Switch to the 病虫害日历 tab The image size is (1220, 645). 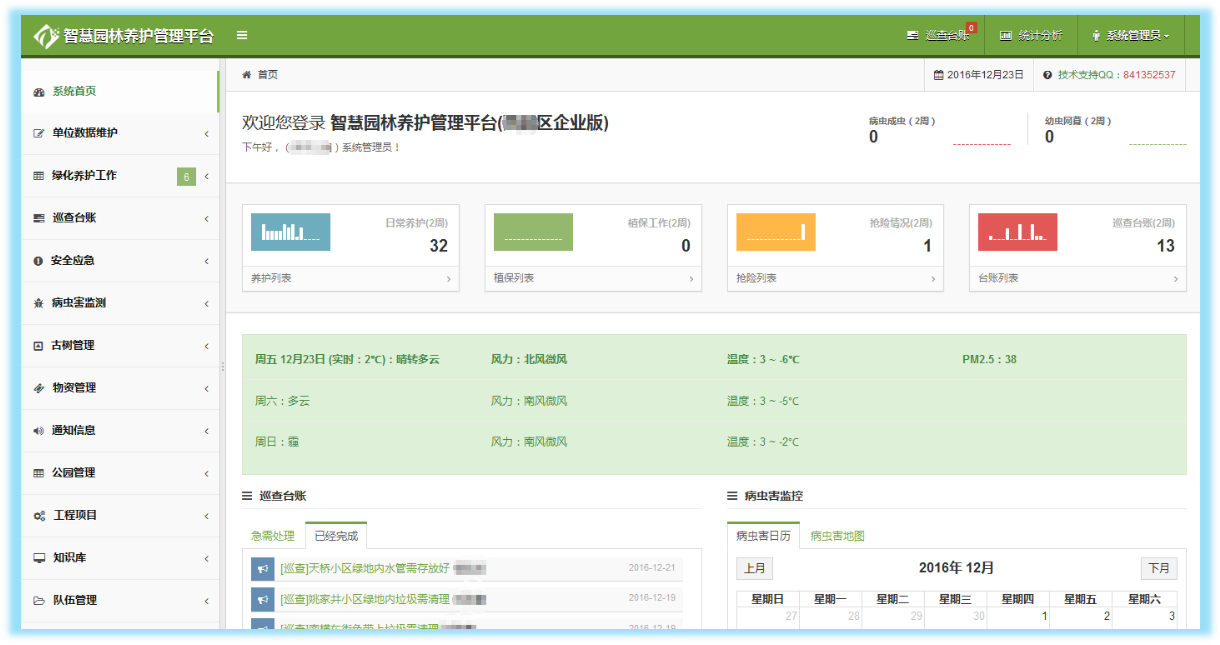[x=763, y=536]
